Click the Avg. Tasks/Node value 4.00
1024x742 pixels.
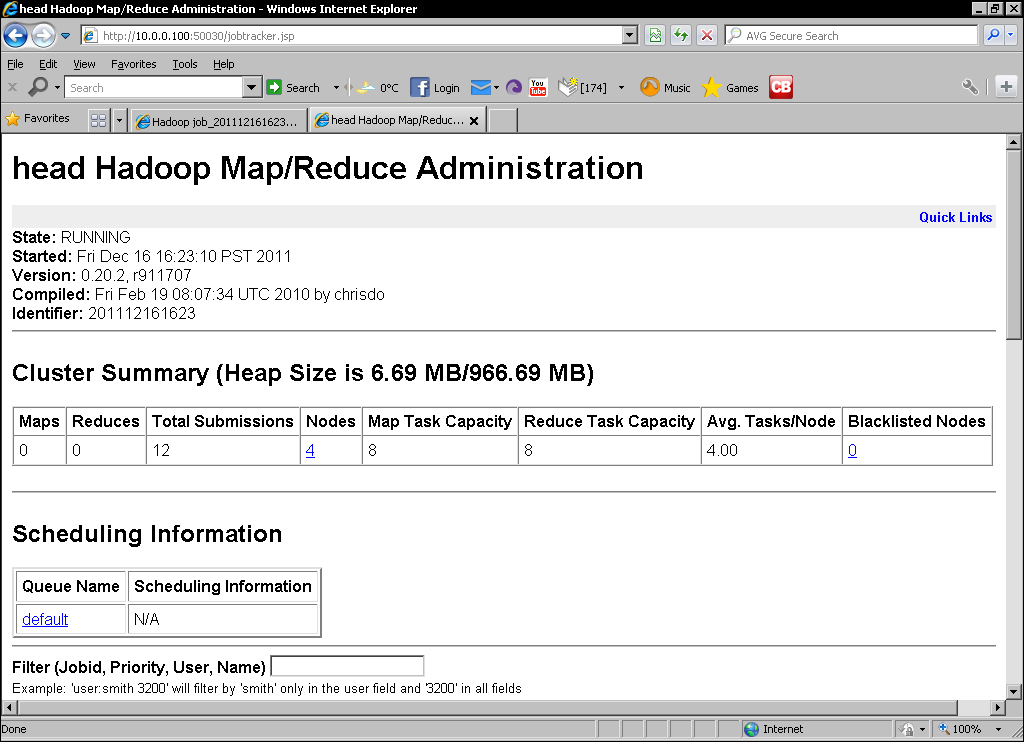[722, 450]
